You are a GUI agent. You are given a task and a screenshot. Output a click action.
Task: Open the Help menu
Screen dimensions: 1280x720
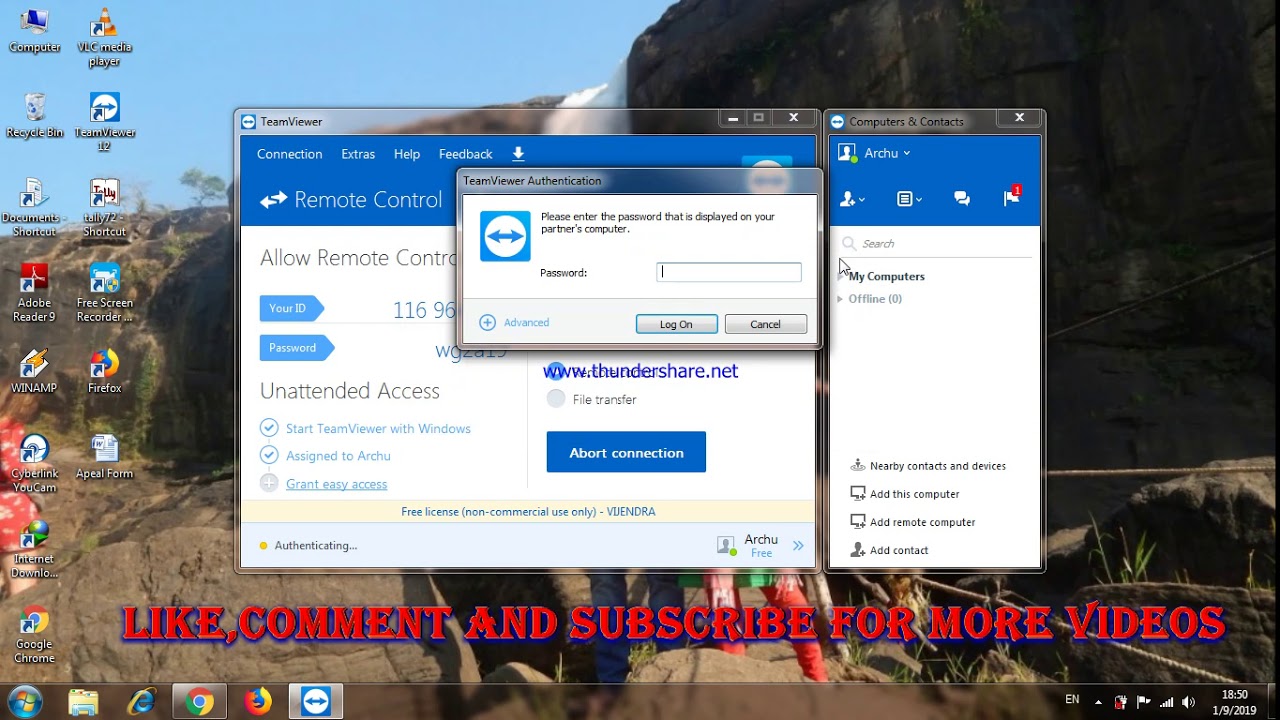coord(407,154)
